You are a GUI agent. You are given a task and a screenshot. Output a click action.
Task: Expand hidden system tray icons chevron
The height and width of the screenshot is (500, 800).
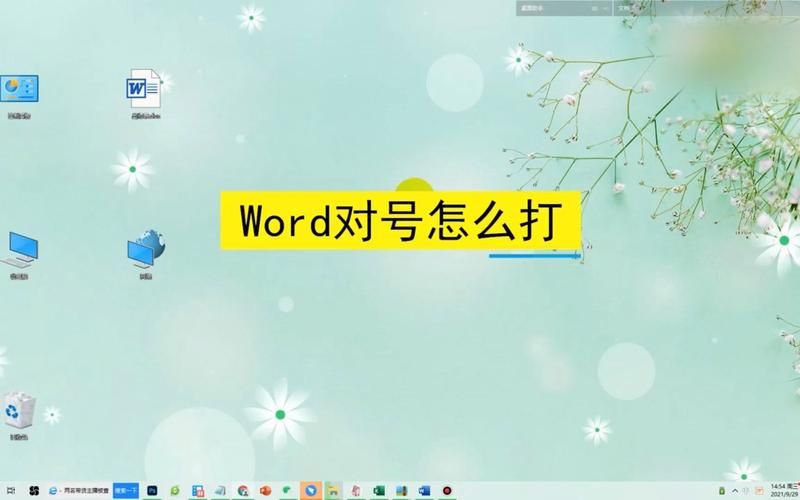[x=735, y=491]
